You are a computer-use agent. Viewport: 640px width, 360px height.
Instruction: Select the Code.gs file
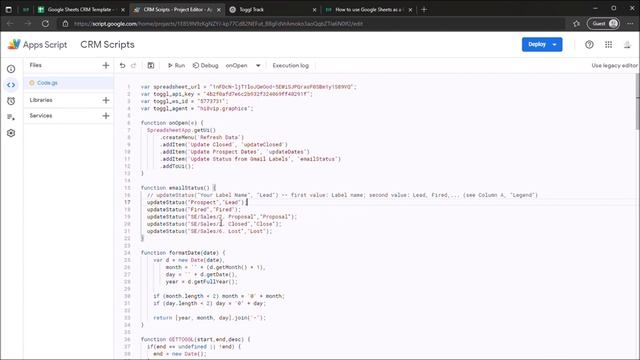[x=69, y=83]
